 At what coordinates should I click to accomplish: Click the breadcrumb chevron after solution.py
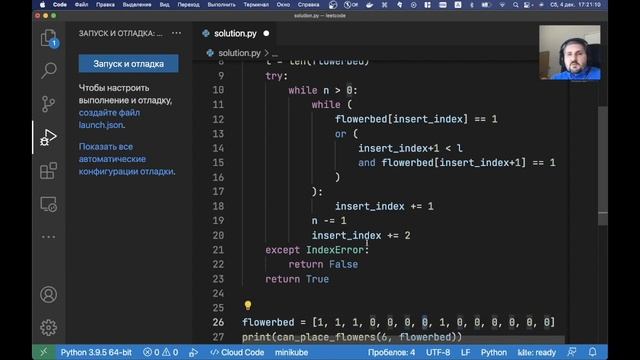pos(266,53)
